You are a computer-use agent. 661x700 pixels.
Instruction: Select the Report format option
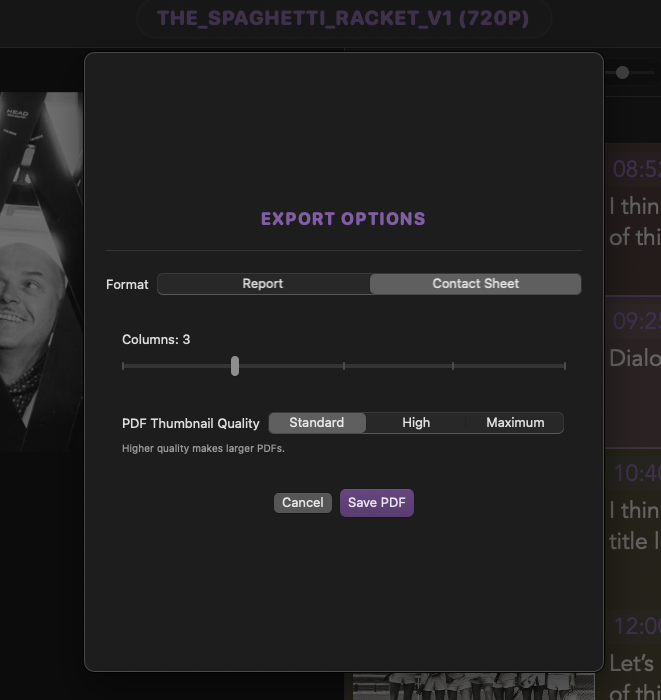[263, 284]
